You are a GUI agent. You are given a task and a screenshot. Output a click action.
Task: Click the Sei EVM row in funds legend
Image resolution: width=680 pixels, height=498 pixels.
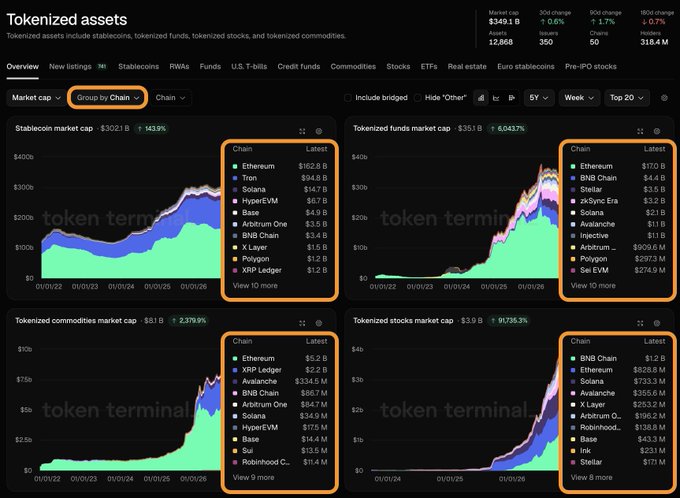pos(618,270)
